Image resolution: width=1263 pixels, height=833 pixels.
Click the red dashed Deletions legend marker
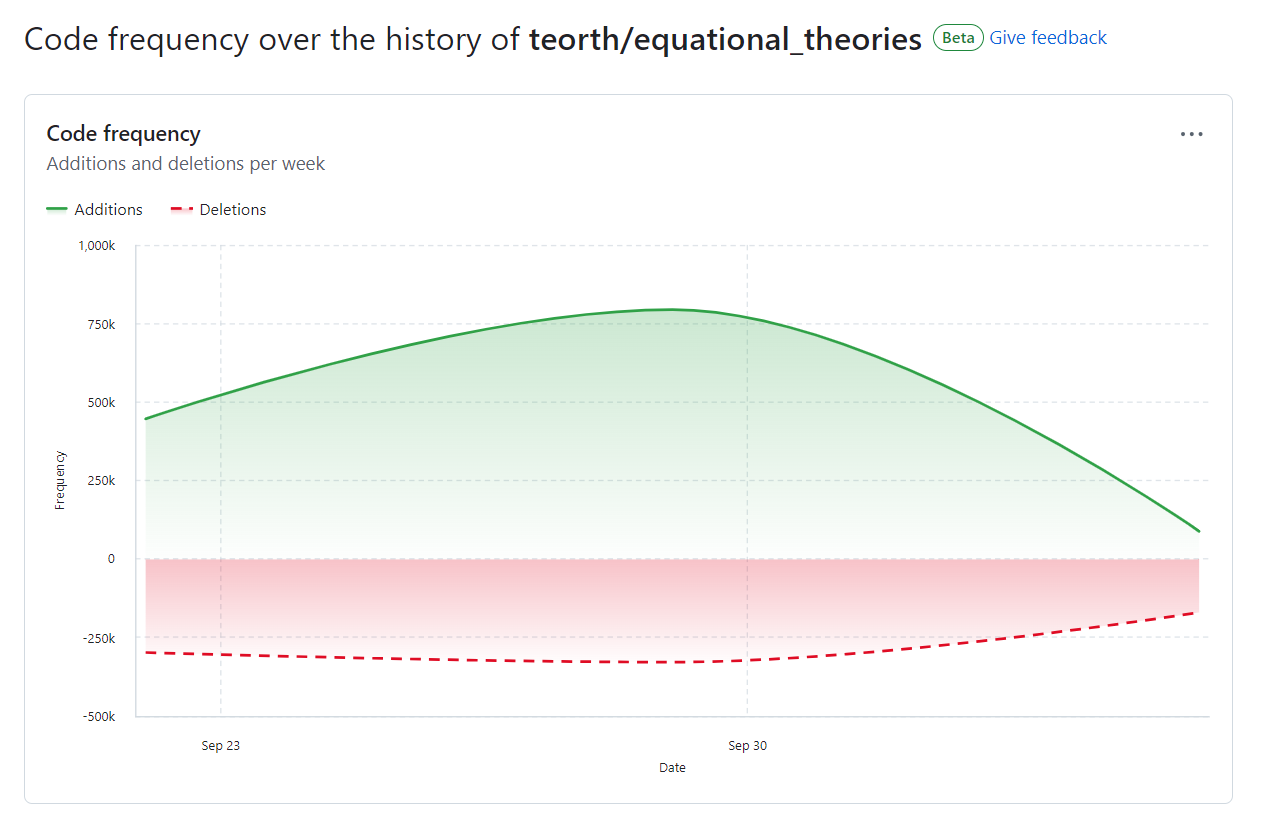point(182,210)
